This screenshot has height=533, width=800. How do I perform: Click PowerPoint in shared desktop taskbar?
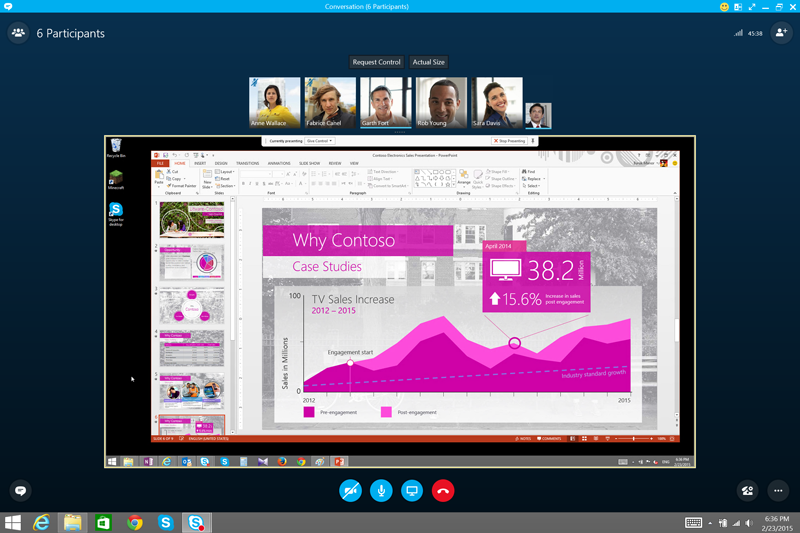339,462
